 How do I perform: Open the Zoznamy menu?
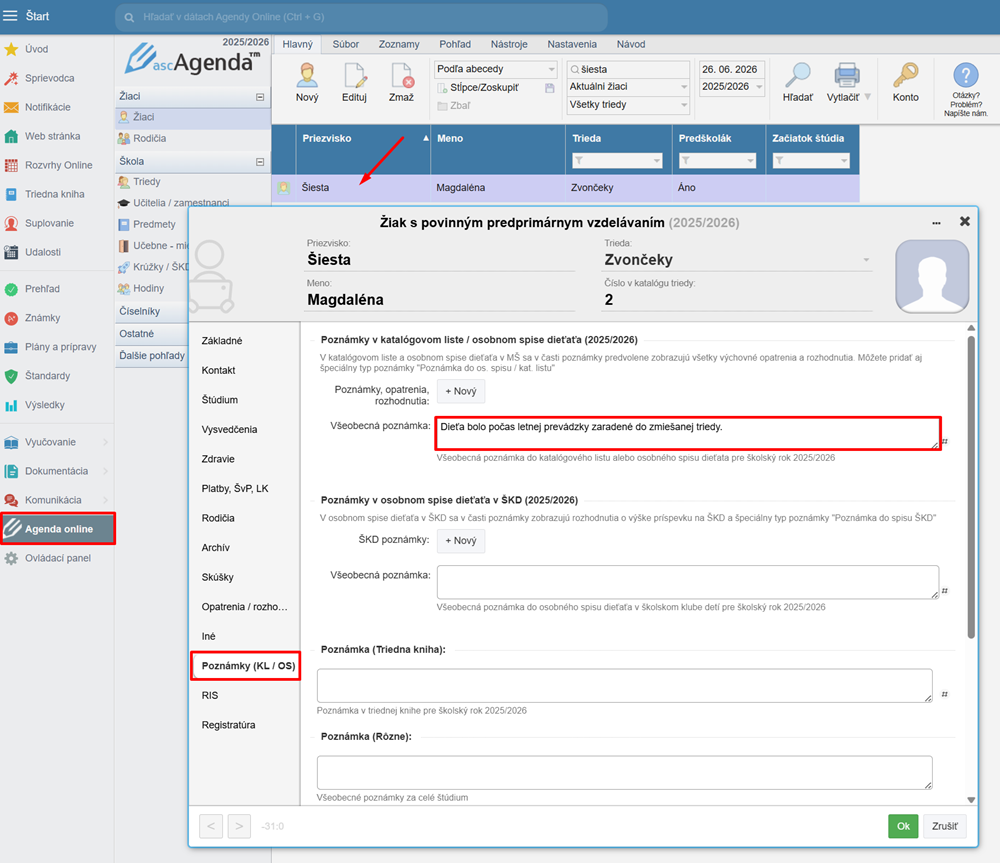pyautogui.click(x=399, y=44)
